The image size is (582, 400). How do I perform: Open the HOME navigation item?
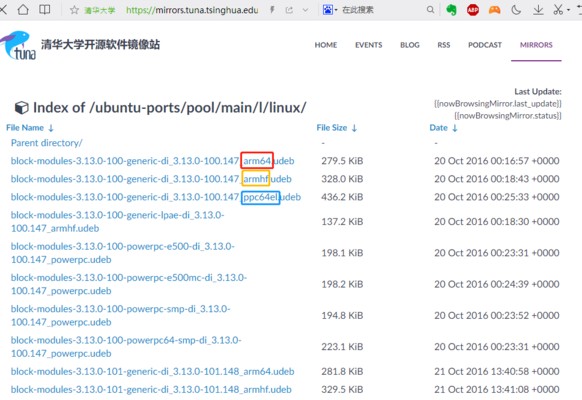[x=326, y=45]
